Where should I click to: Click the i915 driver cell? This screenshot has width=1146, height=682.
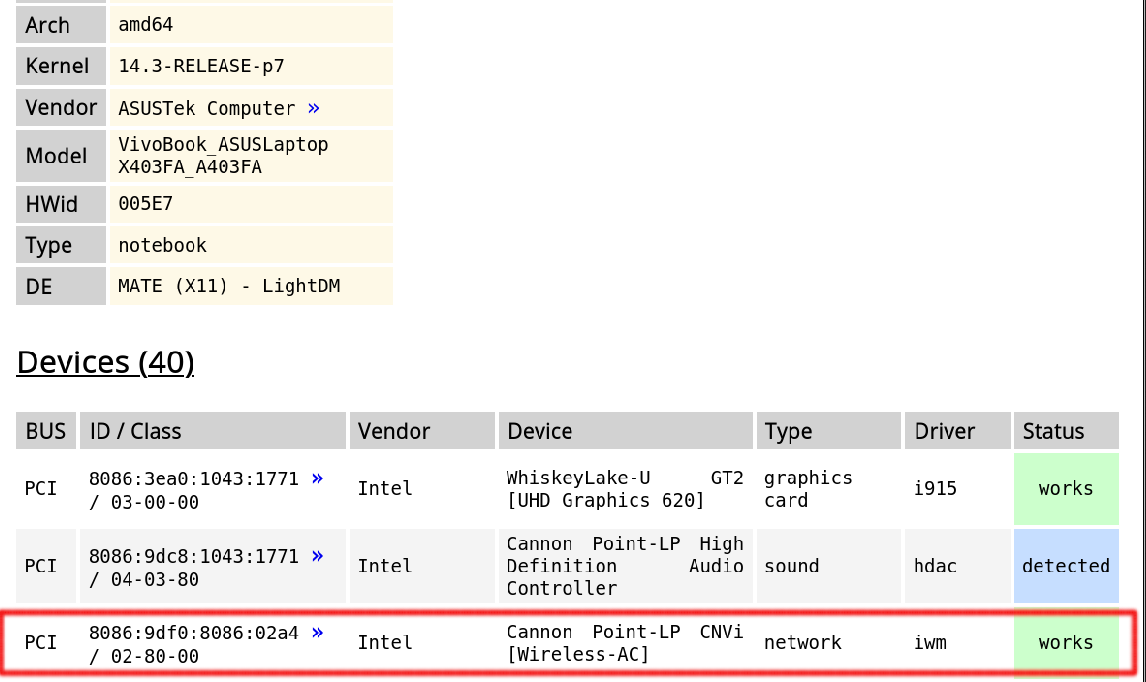click(x=935, y=489)
